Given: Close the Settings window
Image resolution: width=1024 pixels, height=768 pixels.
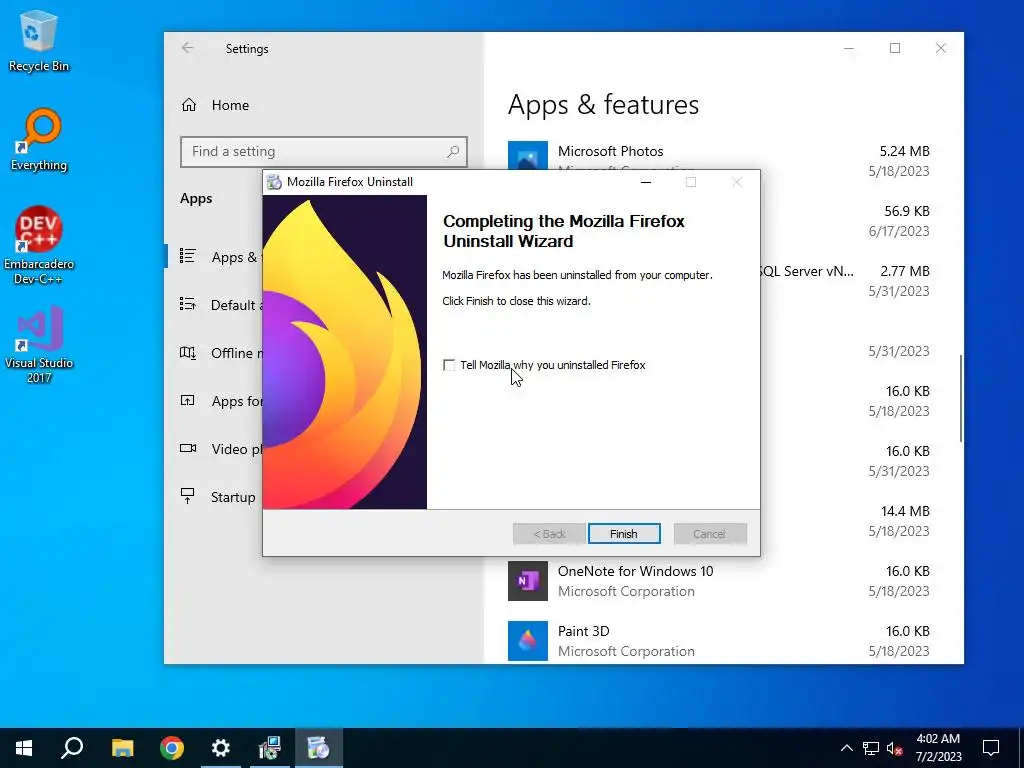Looking at the screenshot, I should point(940,48).
